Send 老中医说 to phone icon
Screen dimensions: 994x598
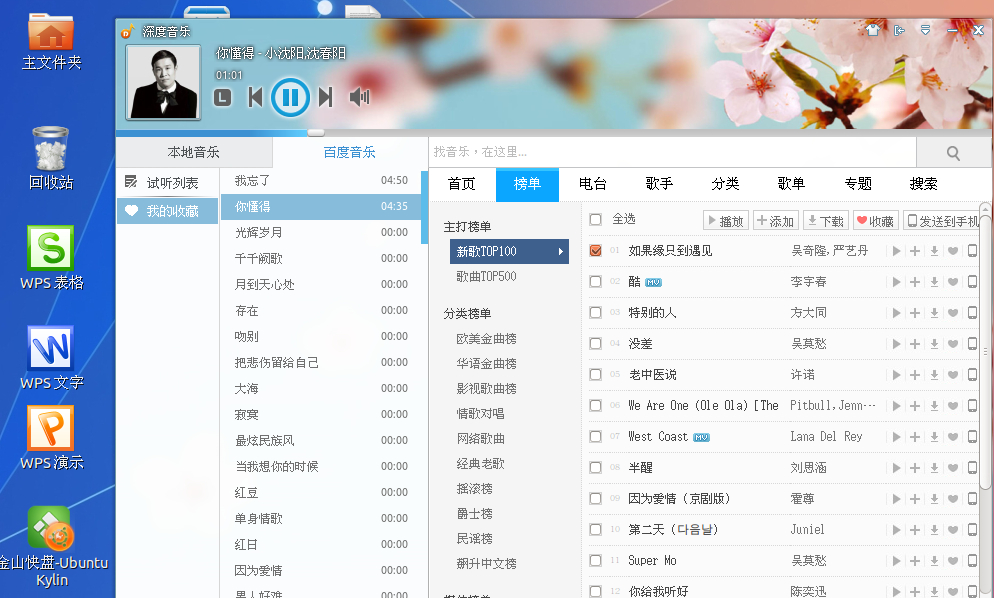point(972,375)
